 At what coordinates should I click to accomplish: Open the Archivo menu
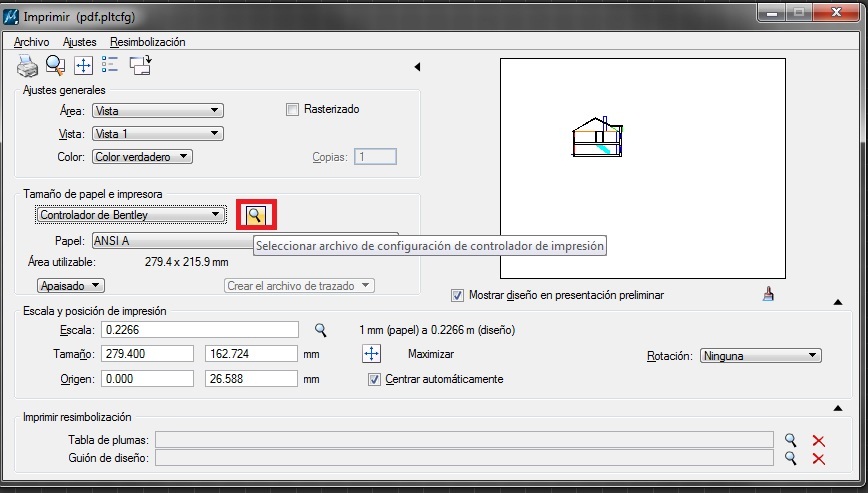[x=31, y=42]
